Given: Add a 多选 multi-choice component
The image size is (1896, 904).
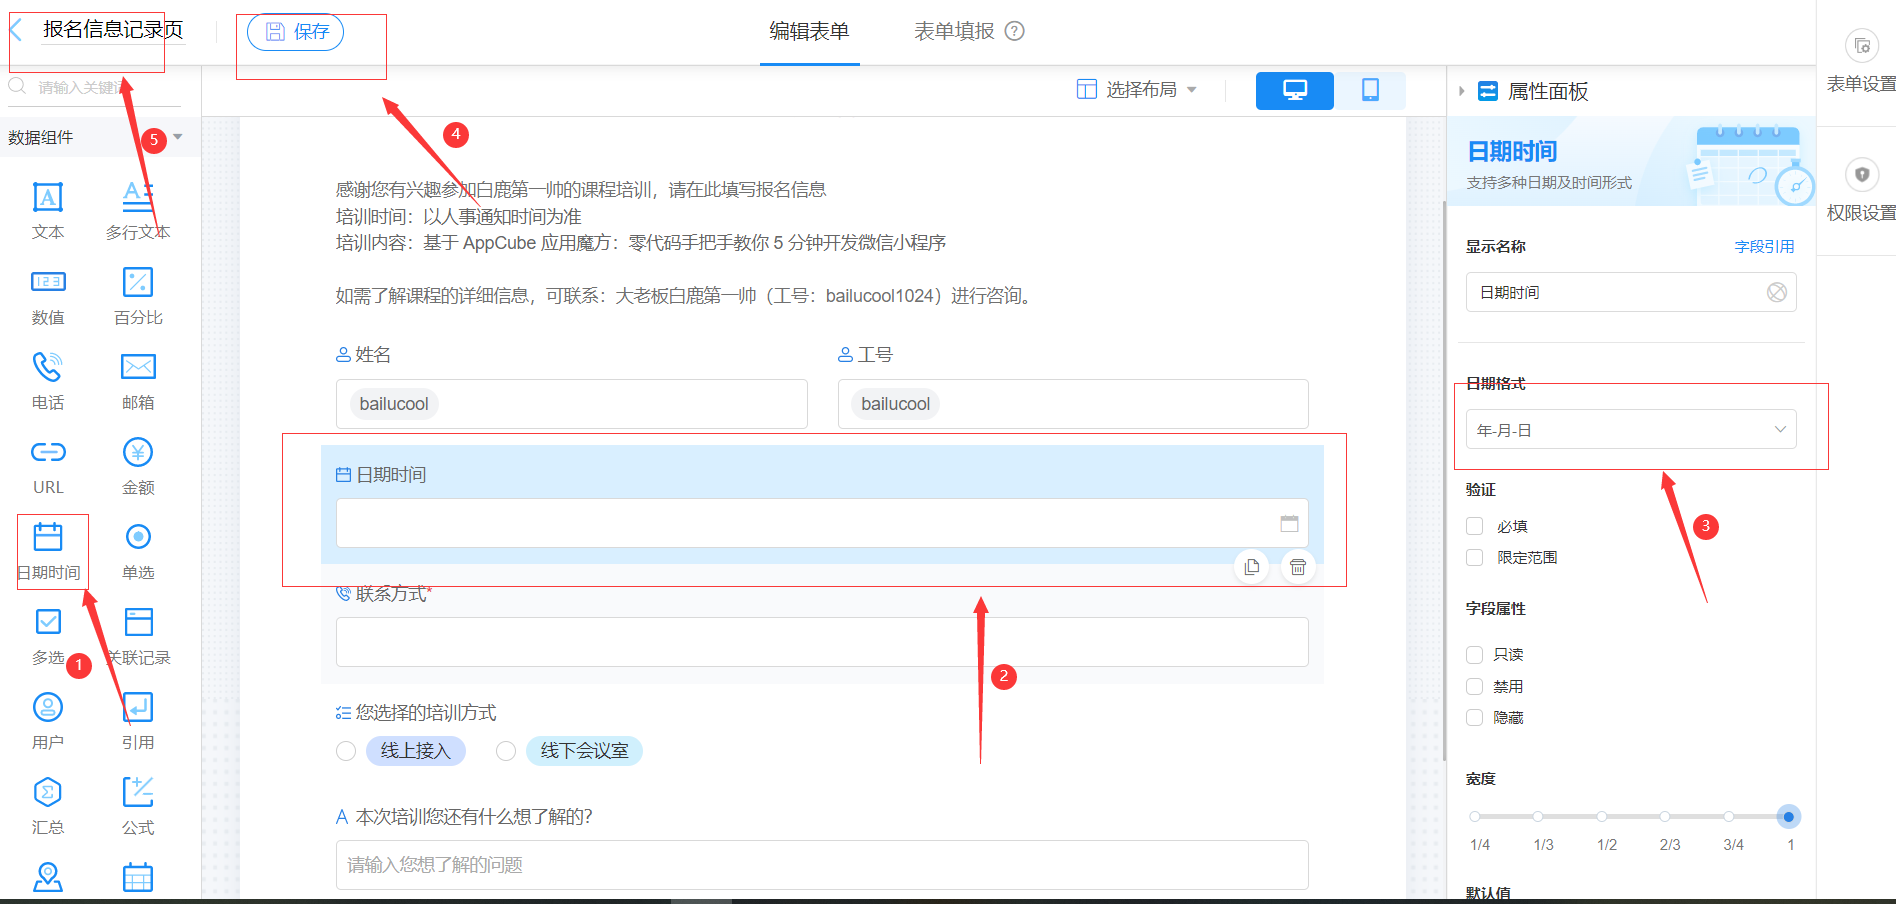Looking at the screenshot, I should click(48, 636).
